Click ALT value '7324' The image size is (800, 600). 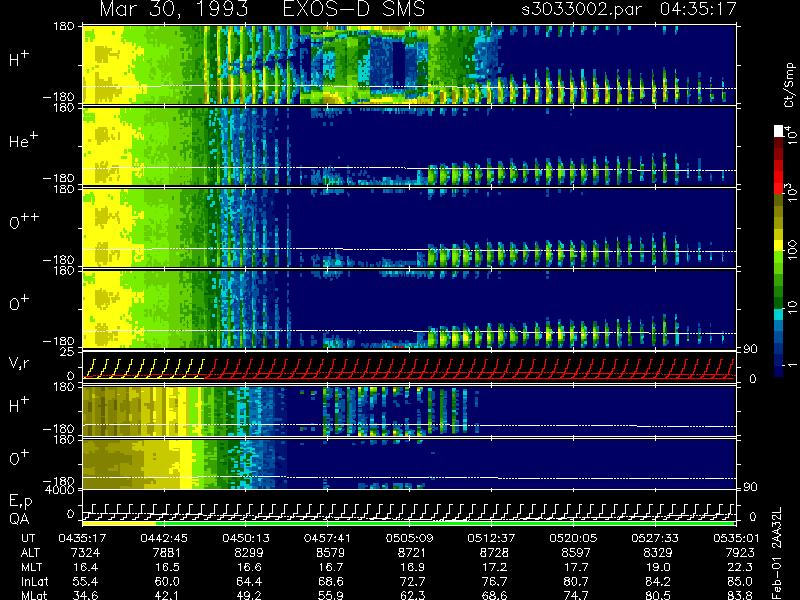click(85, 553)
